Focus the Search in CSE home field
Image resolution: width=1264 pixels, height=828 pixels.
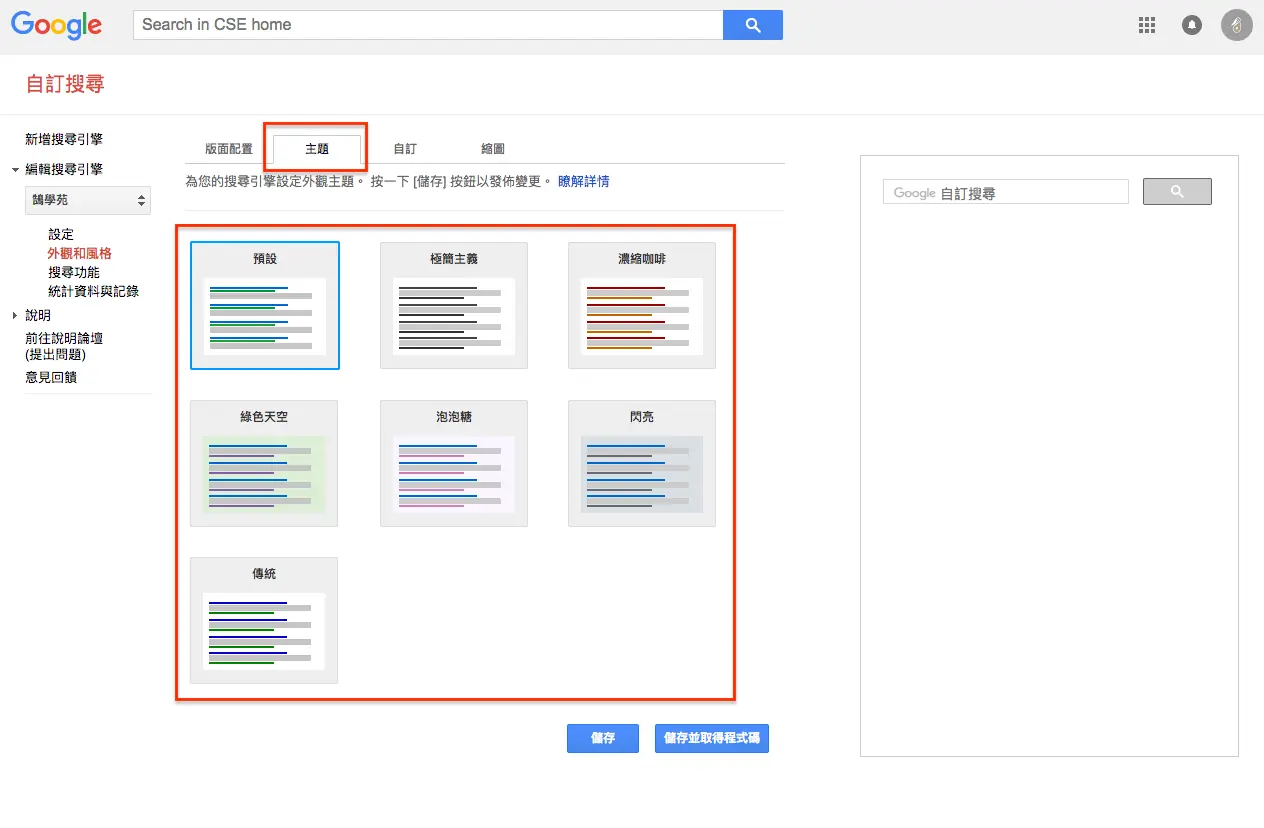pos(428,25)
